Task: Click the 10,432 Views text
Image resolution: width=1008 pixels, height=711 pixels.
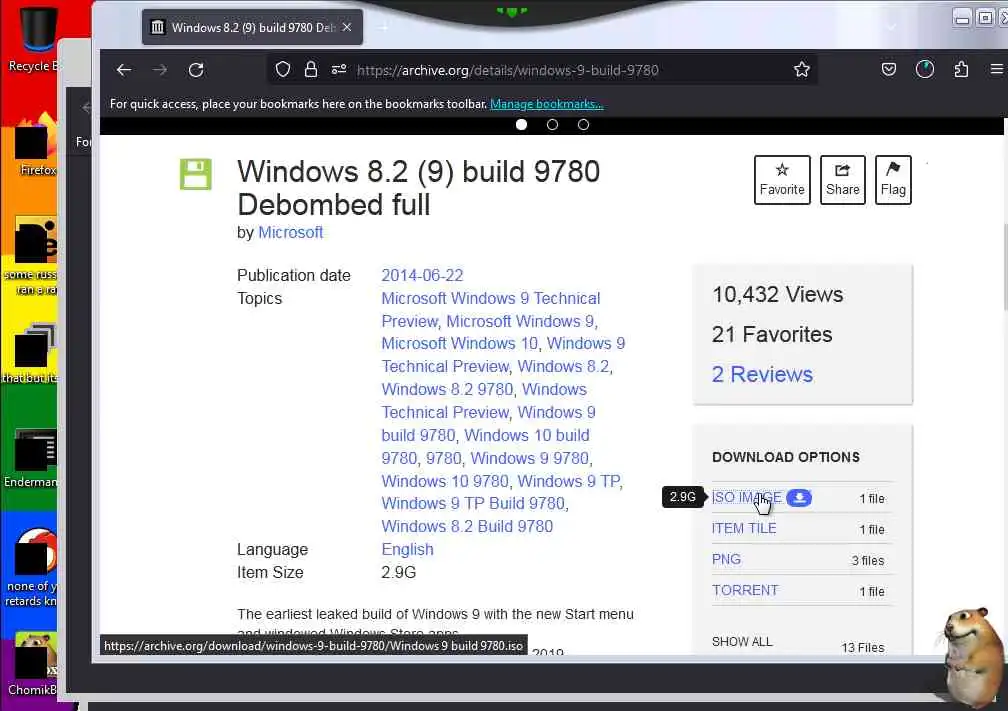Action: tap(777, 294)
